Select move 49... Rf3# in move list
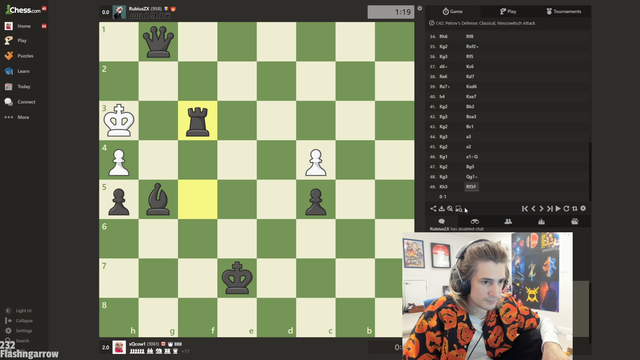The width and height of the screenshot is (640, 360). pyautogui.click(x=471, y=187)
